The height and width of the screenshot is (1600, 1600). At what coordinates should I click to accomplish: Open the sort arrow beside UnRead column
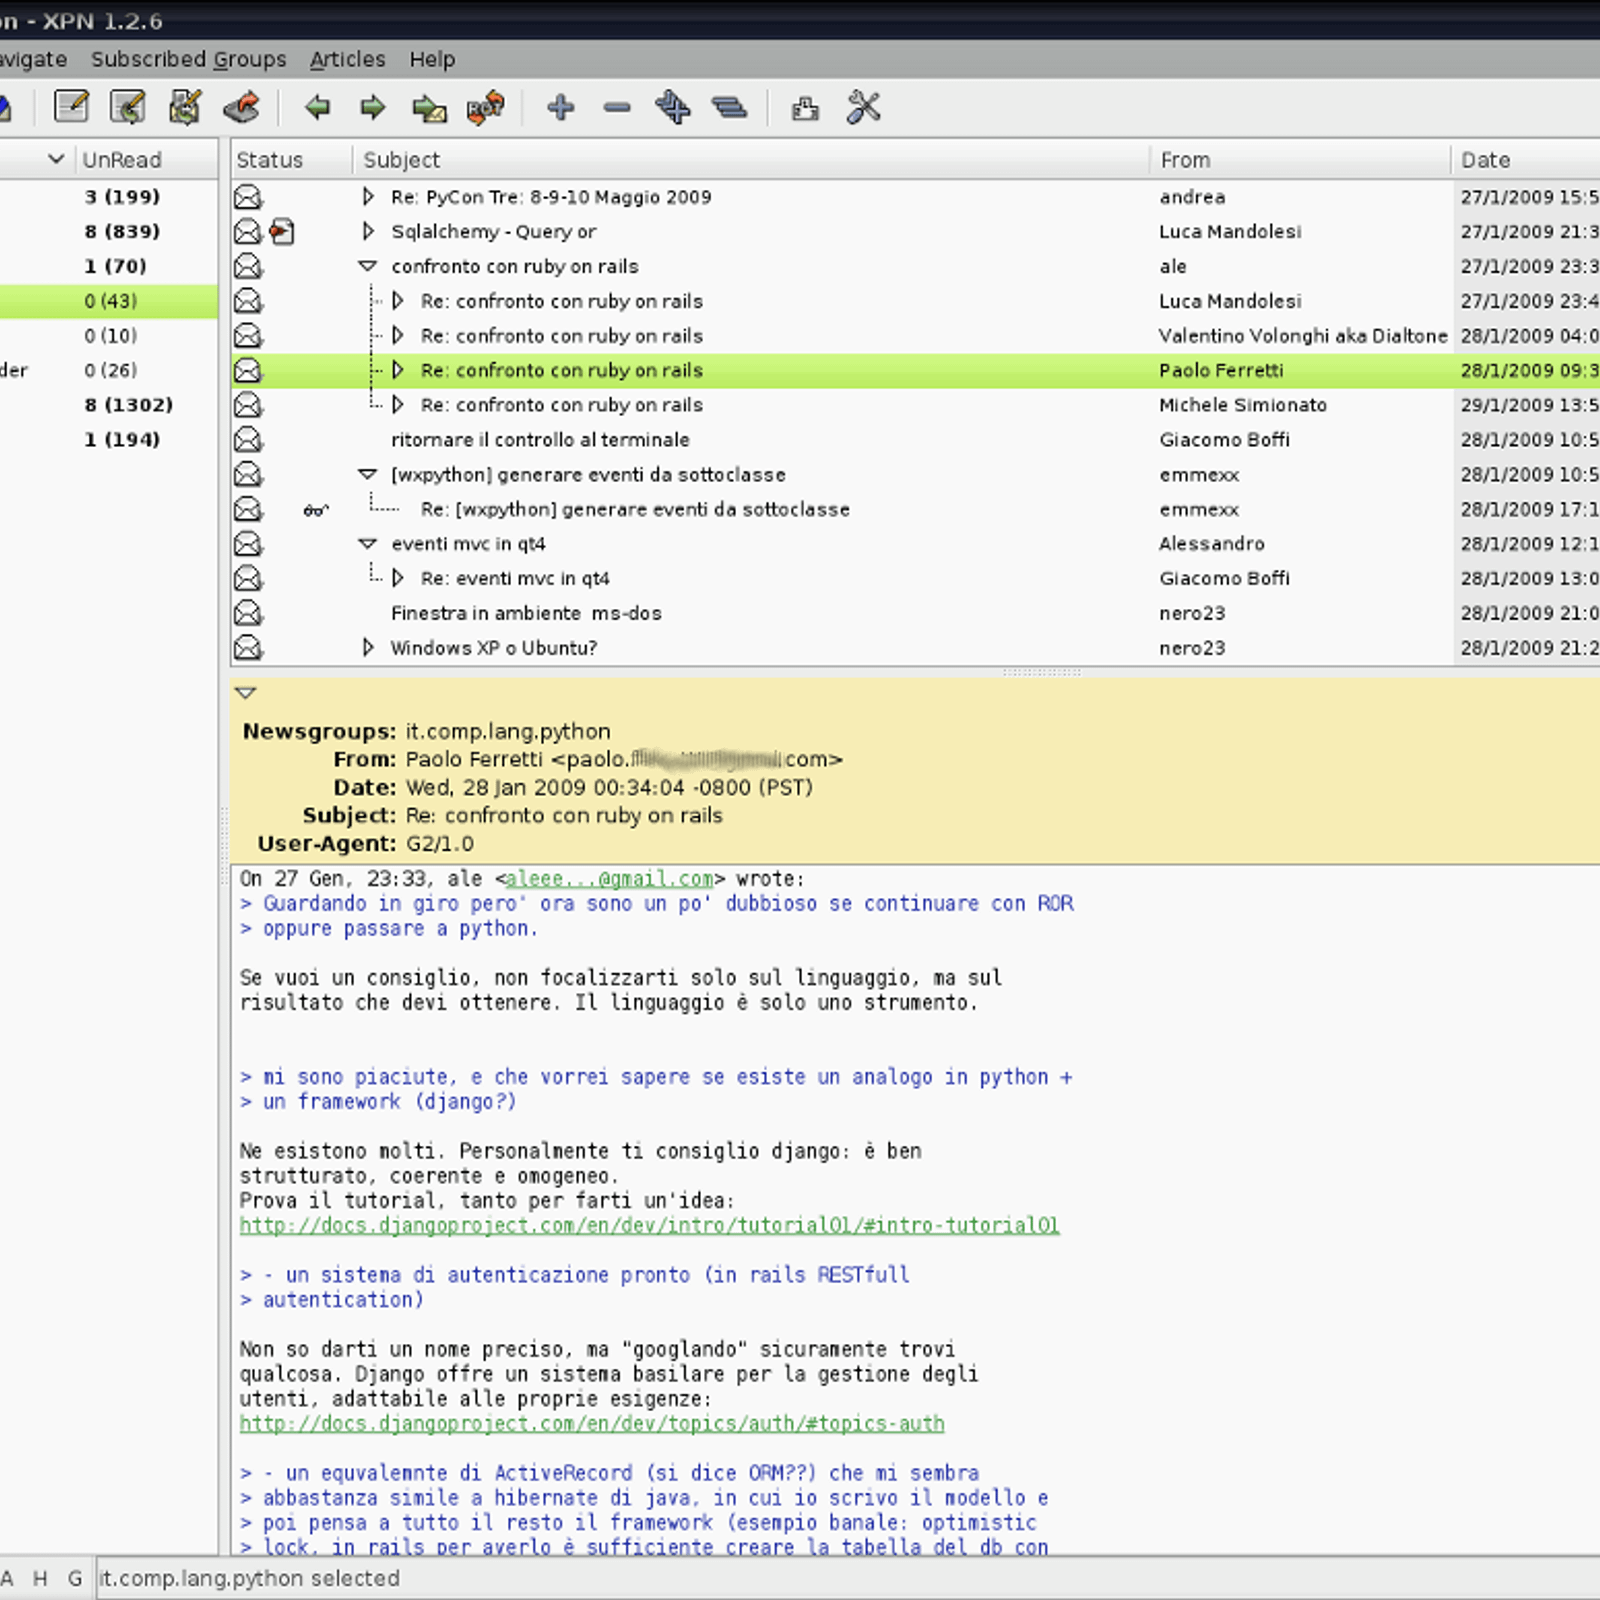click(56, 159)
